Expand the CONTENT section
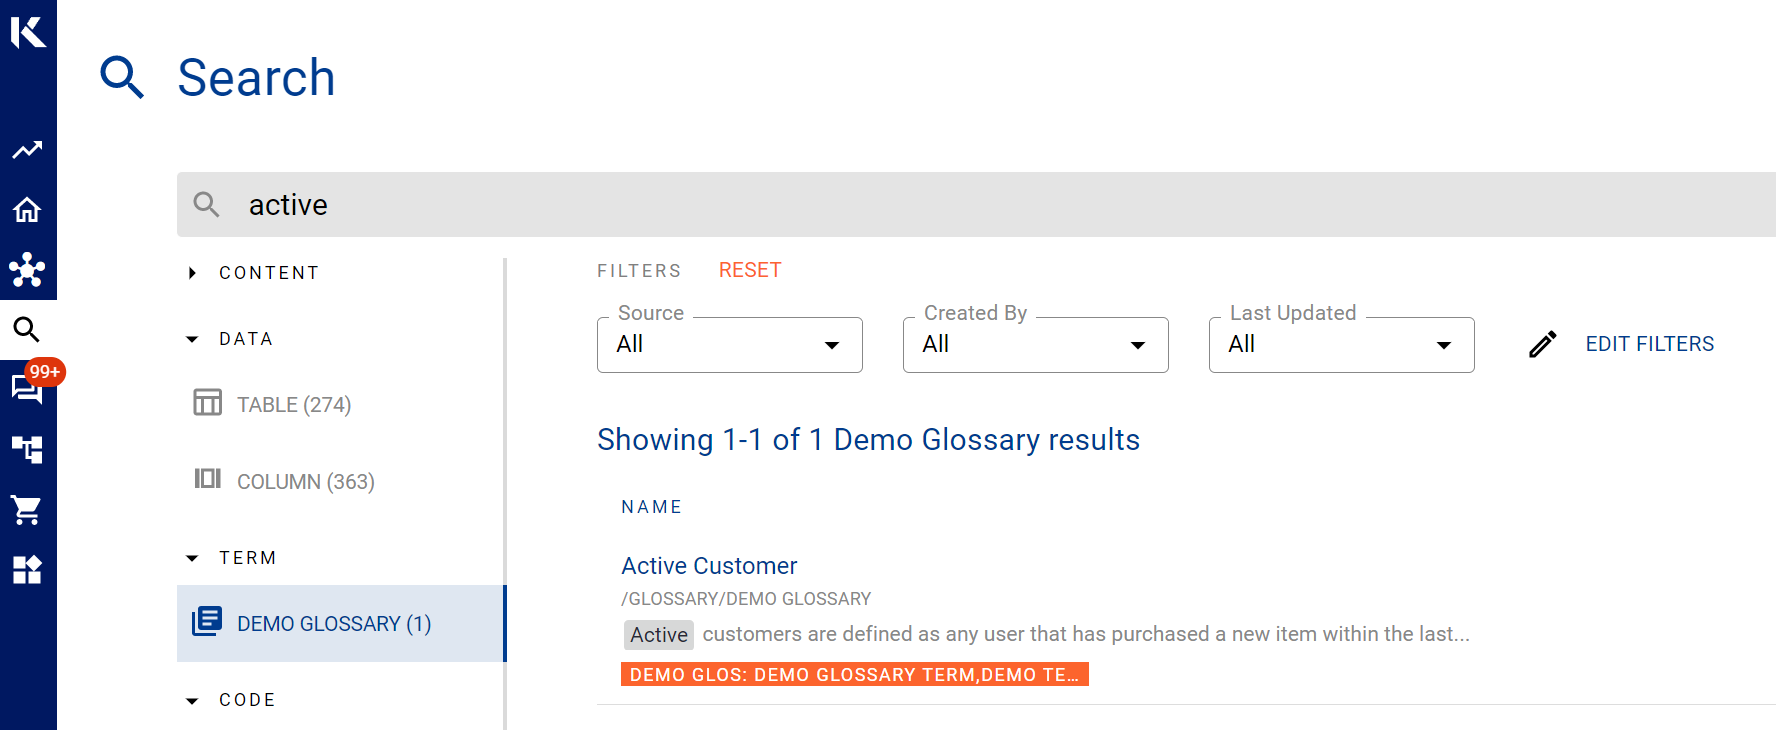 click(x=192, y=273)
